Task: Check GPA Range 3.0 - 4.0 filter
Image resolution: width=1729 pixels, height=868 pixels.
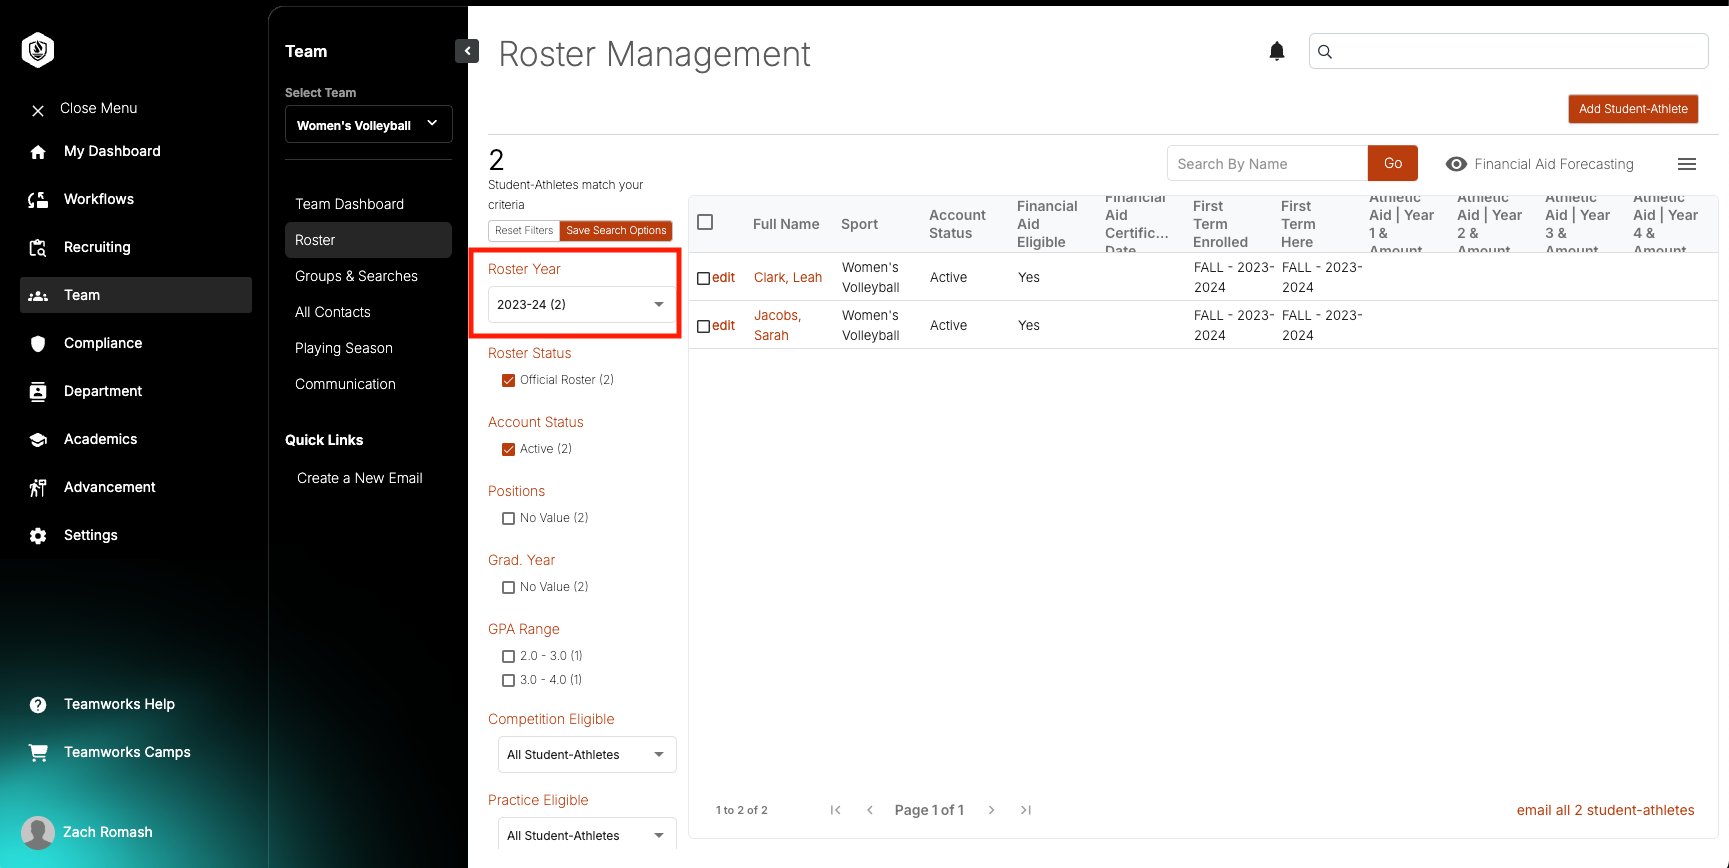Action: point(508,680)
